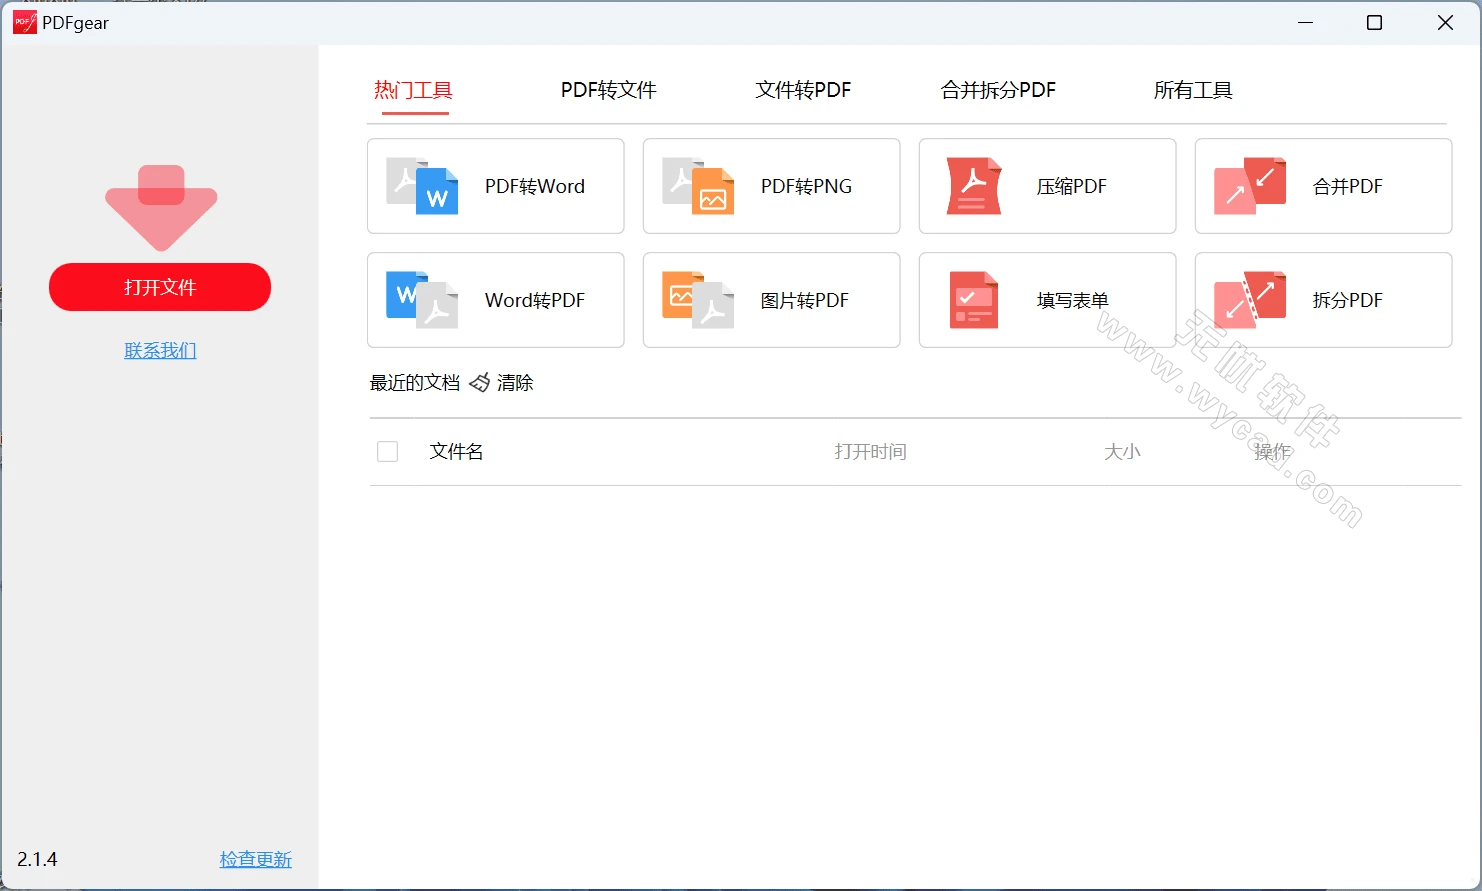Click the broom icon to clear recent documents
Image resolution: width=1482 pixels, height=891 pixels.
click(480, 382)
